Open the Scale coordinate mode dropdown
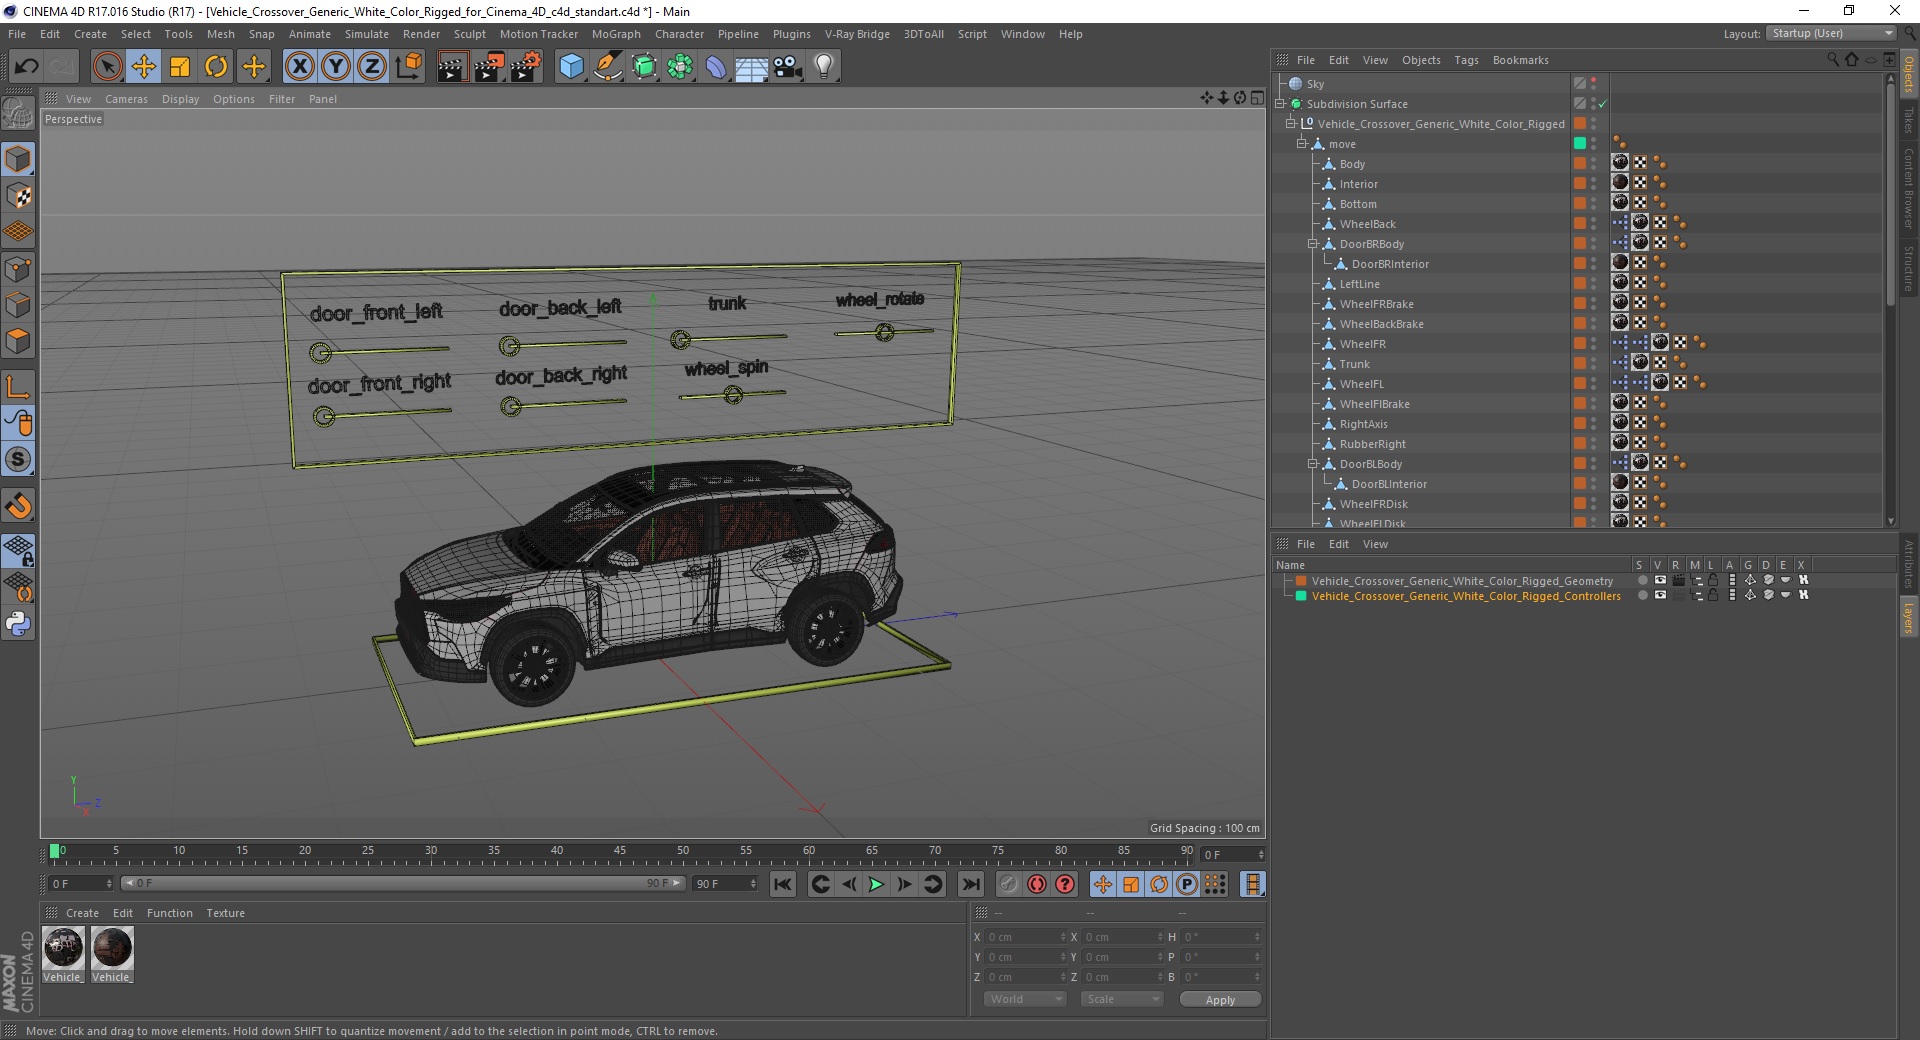This screenshot has height=1040, width=1920. point(1121,999)
